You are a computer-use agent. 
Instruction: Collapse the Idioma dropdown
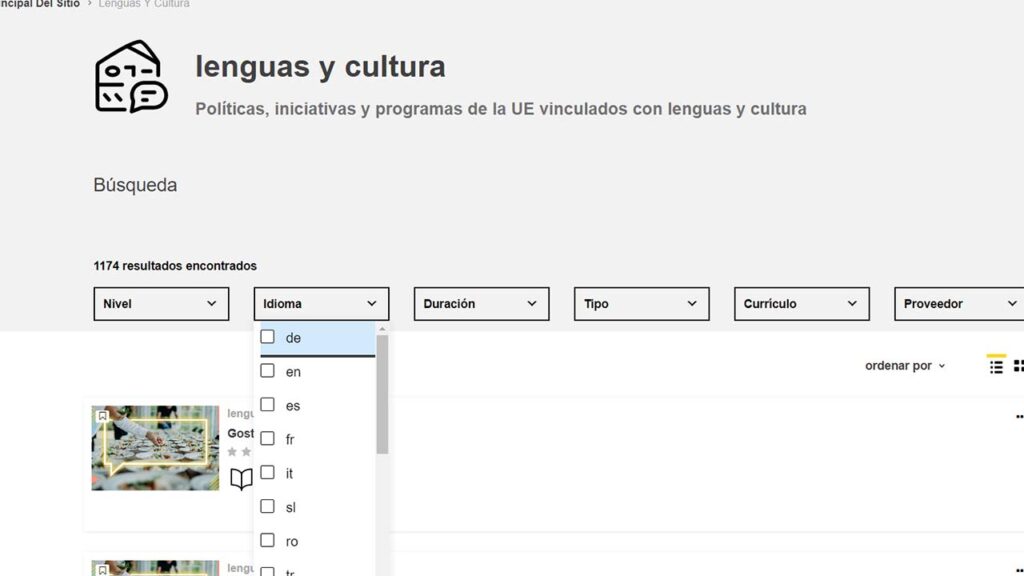321,304
